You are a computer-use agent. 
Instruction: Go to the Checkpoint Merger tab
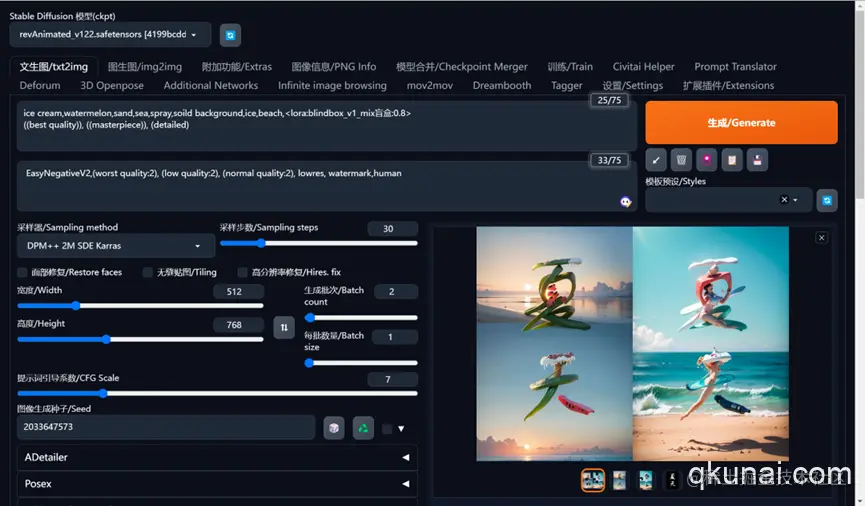pyautogui.click(x=462, y=67)
